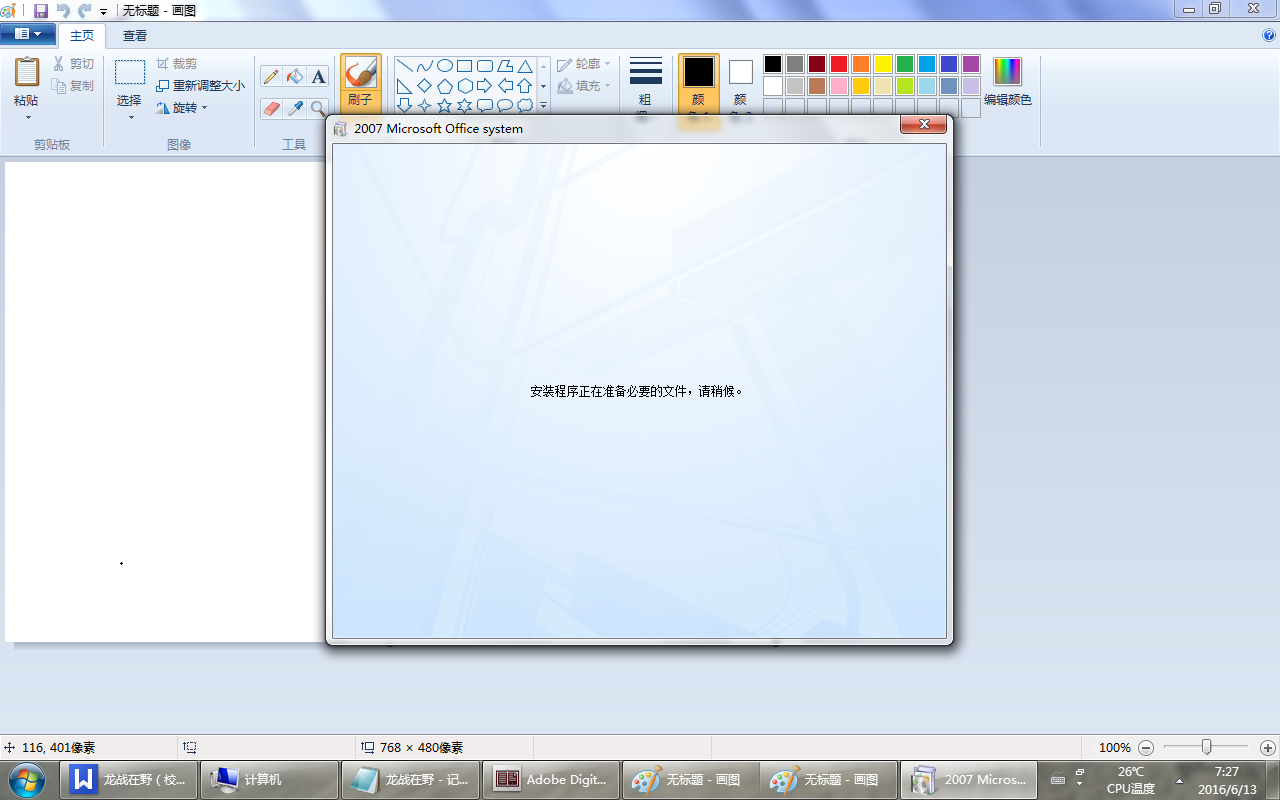Open the Windows Start menu

26,779
